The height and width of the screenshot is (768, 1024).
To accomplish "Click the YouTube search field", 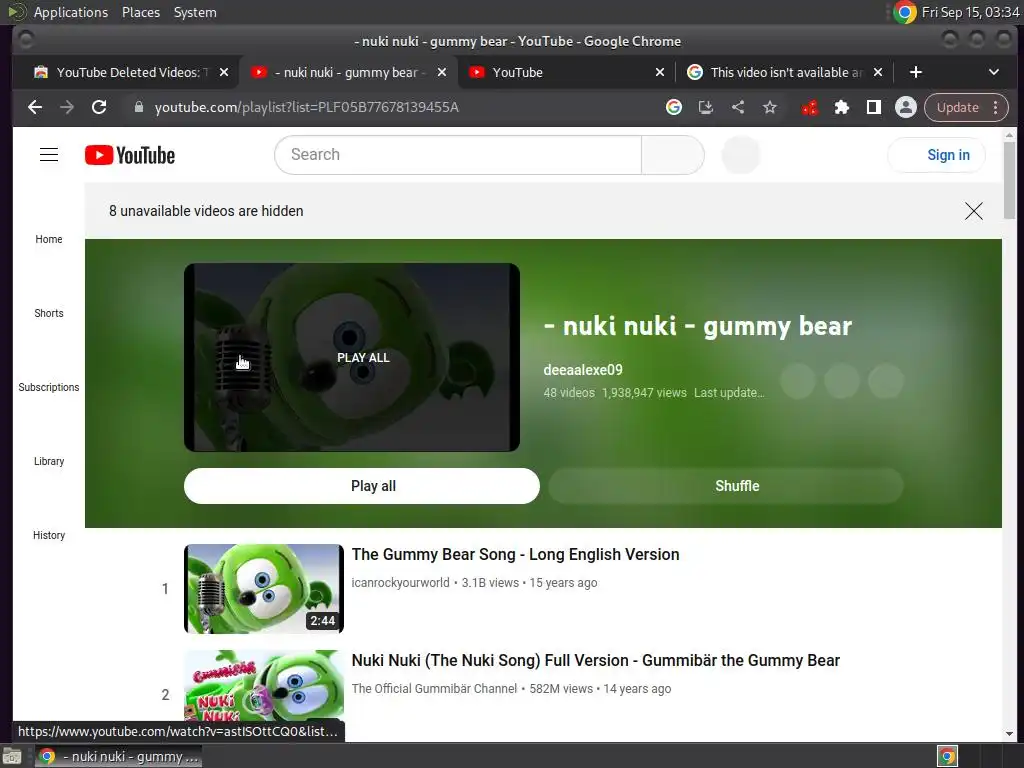I will (458, 155).
